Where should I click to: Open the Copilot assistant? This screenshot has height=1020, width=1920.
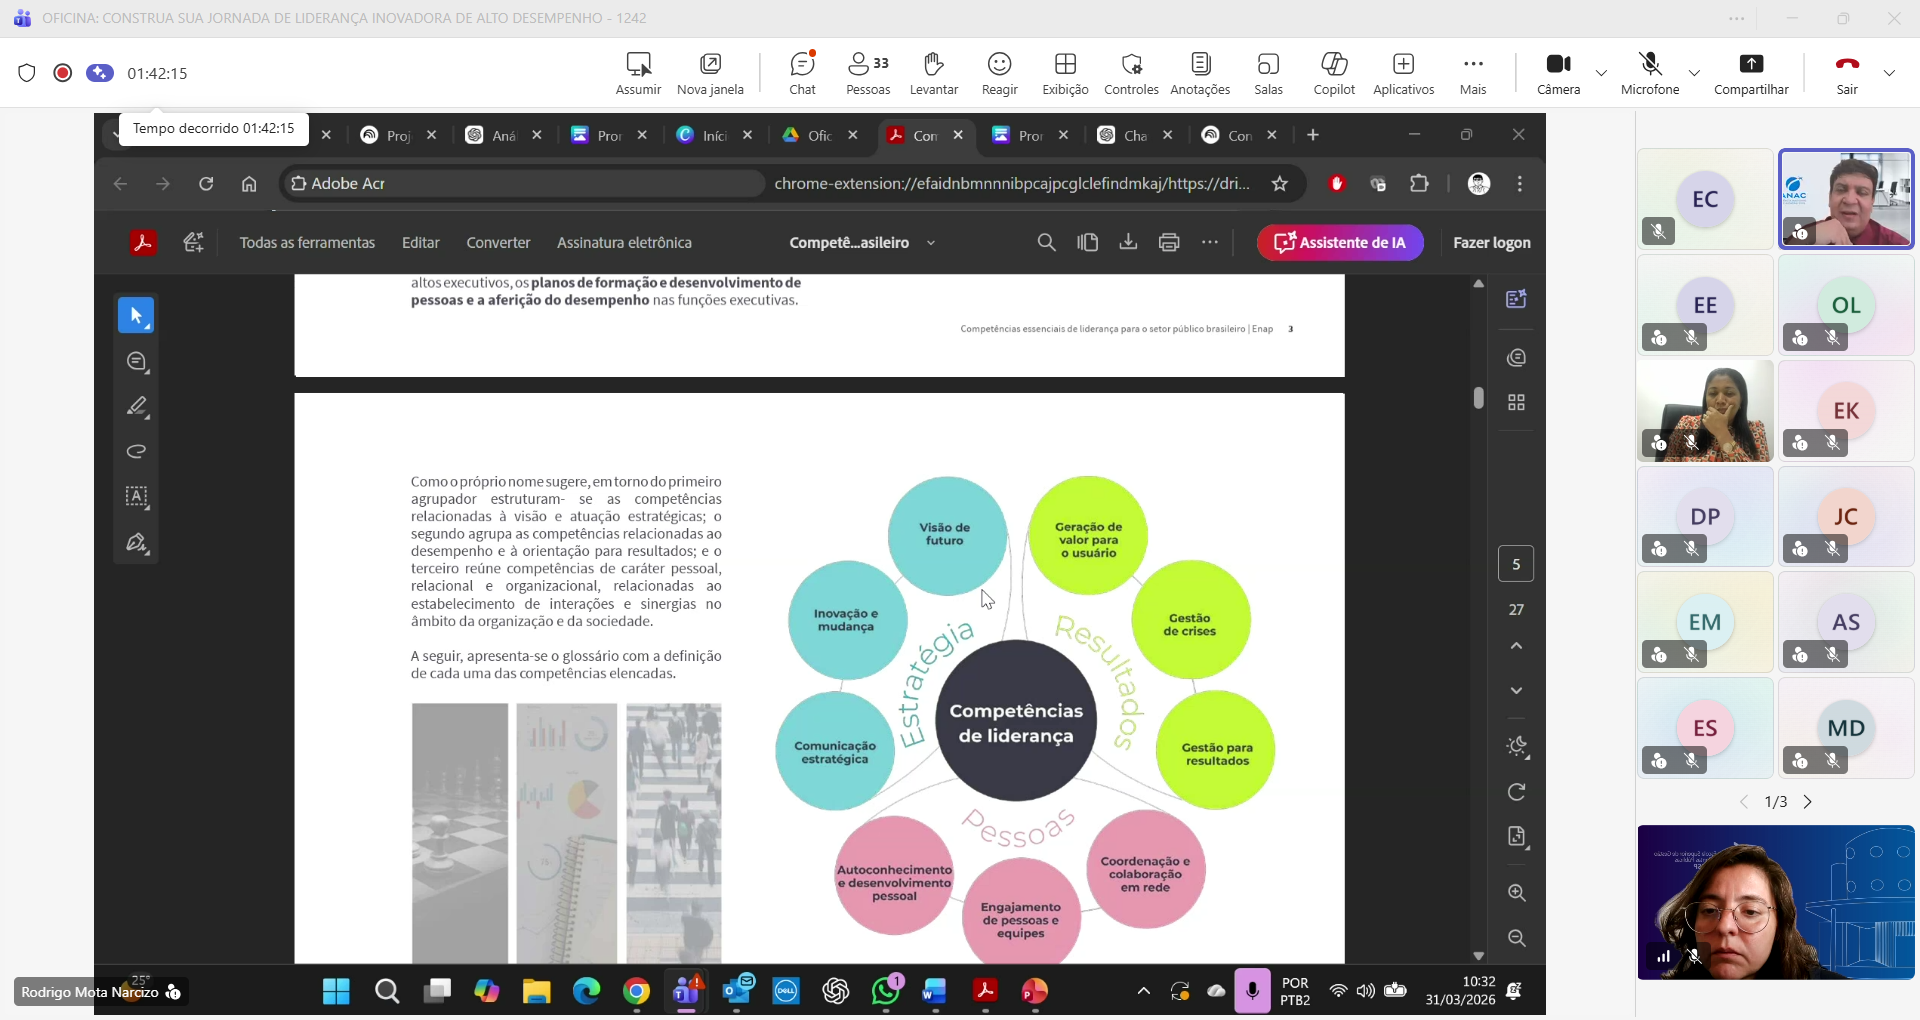[1334, 73]
